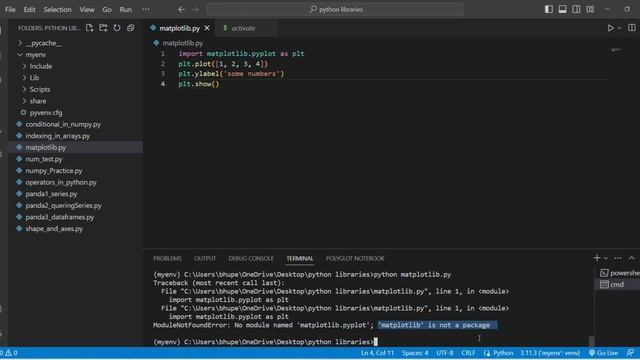This screenshot has width=640, height=360.
Task: Toggle bottom panel layout icon
Action: (x=562, y=9)
